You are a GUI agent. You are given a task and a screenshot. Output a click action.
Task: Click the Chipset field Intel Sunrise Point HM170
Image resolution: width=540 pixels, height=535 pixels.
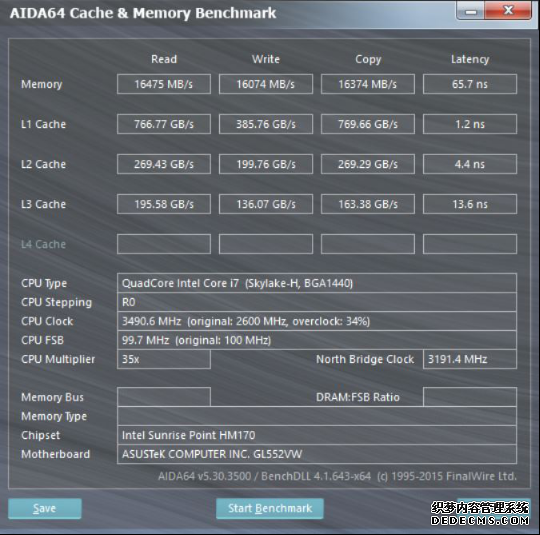[317, 435]
